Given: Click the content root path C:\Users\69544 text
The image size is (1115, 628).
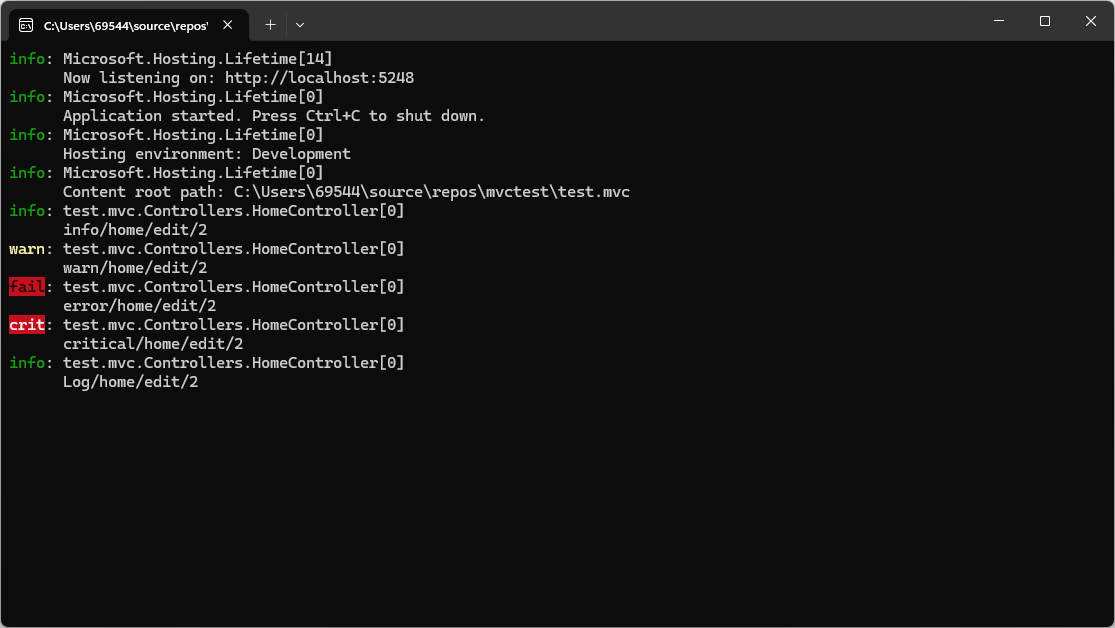Looking at the screenshot, I should click(x=431, y=192).
